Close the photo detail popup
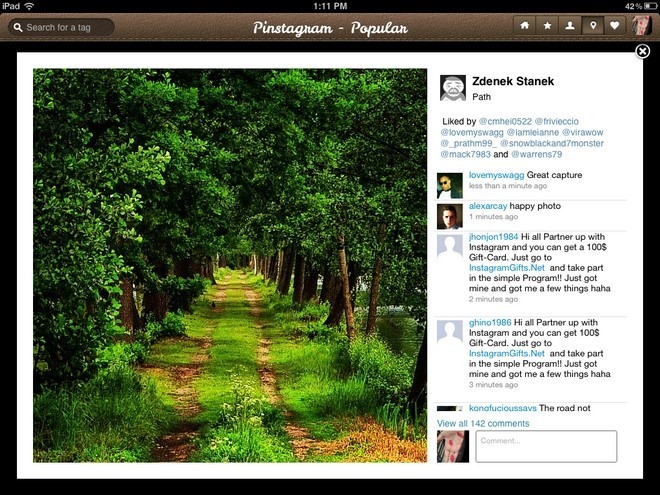 pos(642,51)
